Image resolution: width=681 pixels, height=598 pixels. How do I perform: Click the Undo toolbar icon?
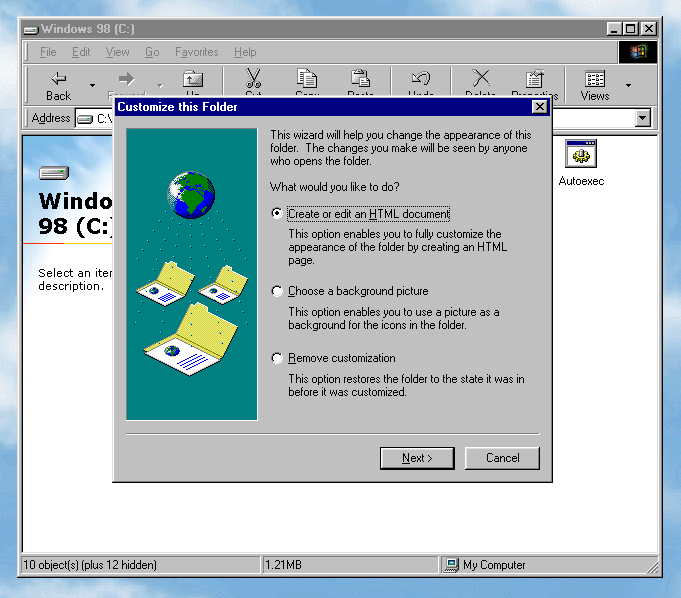tap(421, 78)
